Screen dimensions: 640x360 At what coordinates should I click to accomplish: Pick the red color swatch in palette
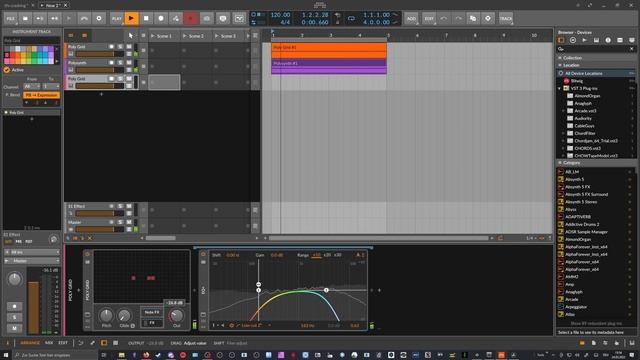coord(12,55)
